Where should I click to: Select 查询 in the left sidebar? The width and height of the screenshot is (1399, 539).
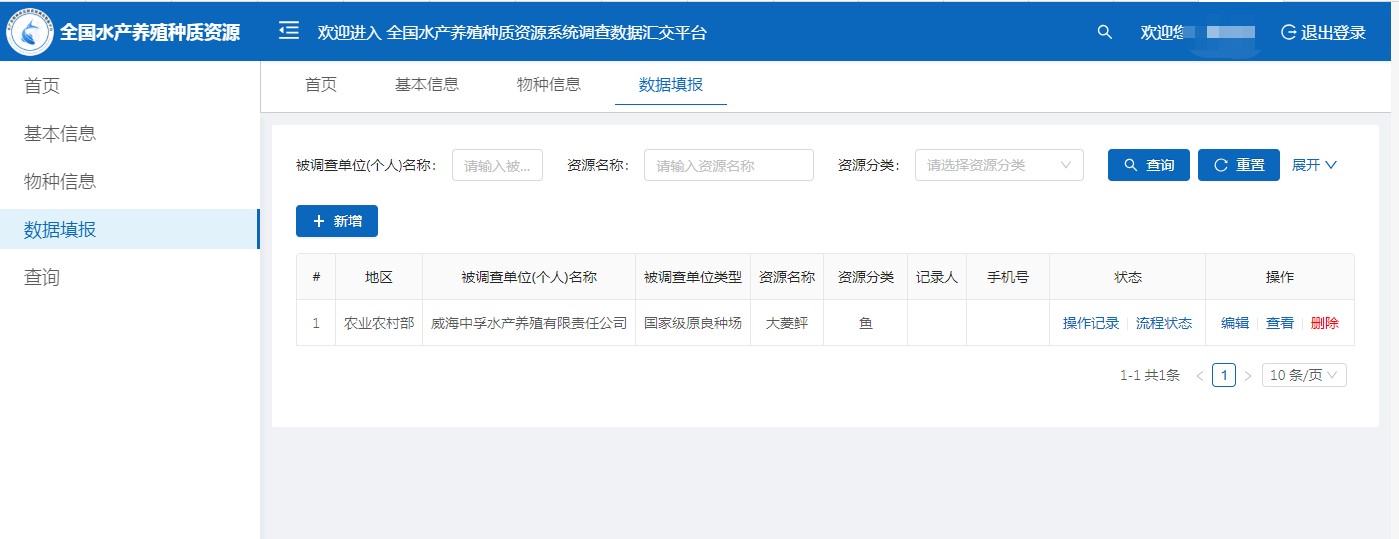click(x=42, y=277)
